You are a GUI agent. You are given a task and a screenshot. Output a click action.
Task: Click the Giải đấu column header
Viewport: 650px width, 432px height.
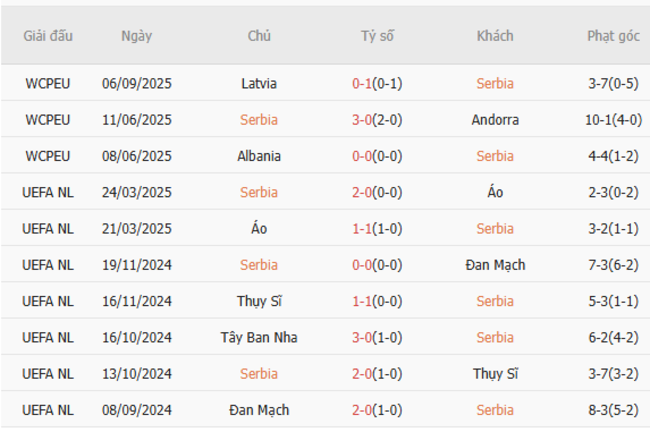point(48,36)
